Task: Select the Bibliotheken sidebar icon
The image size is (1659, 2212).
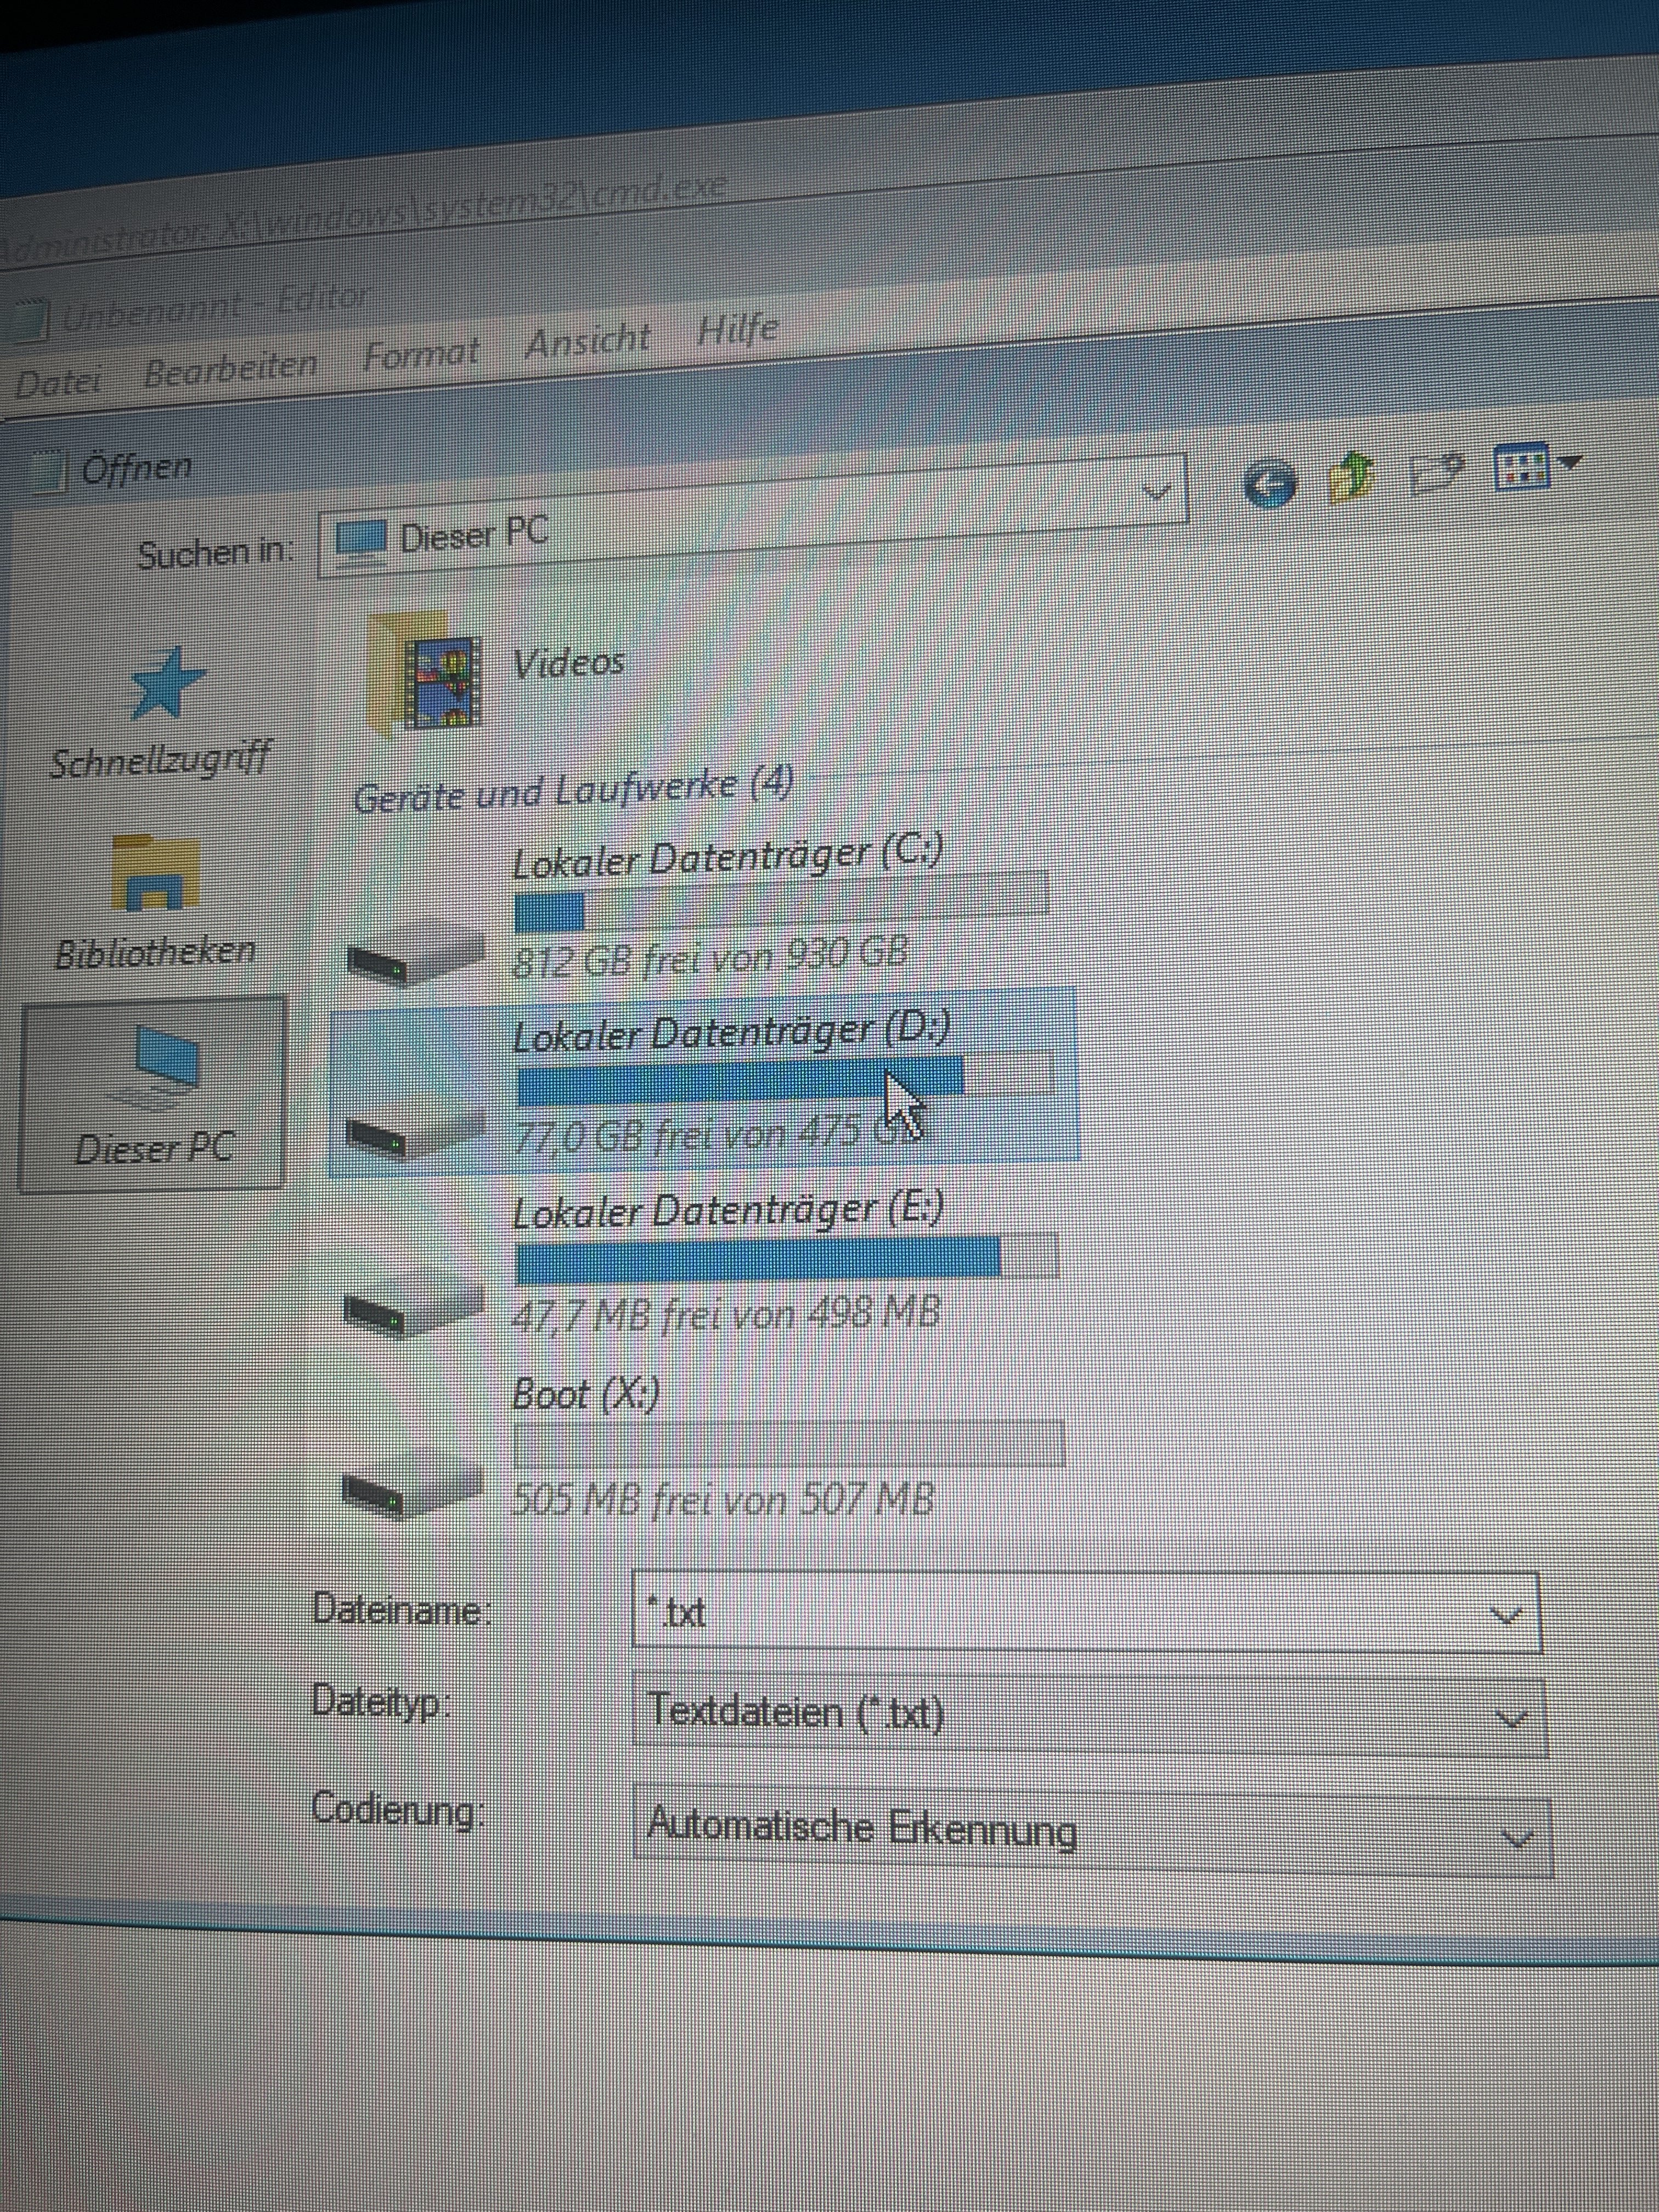Action: click(155, 873)
